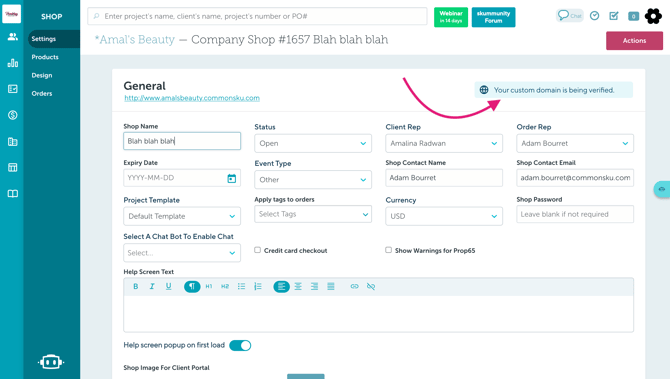Open the Client Rep dropdown
This screenshot has width=670, height=379.
click(444, 143)
